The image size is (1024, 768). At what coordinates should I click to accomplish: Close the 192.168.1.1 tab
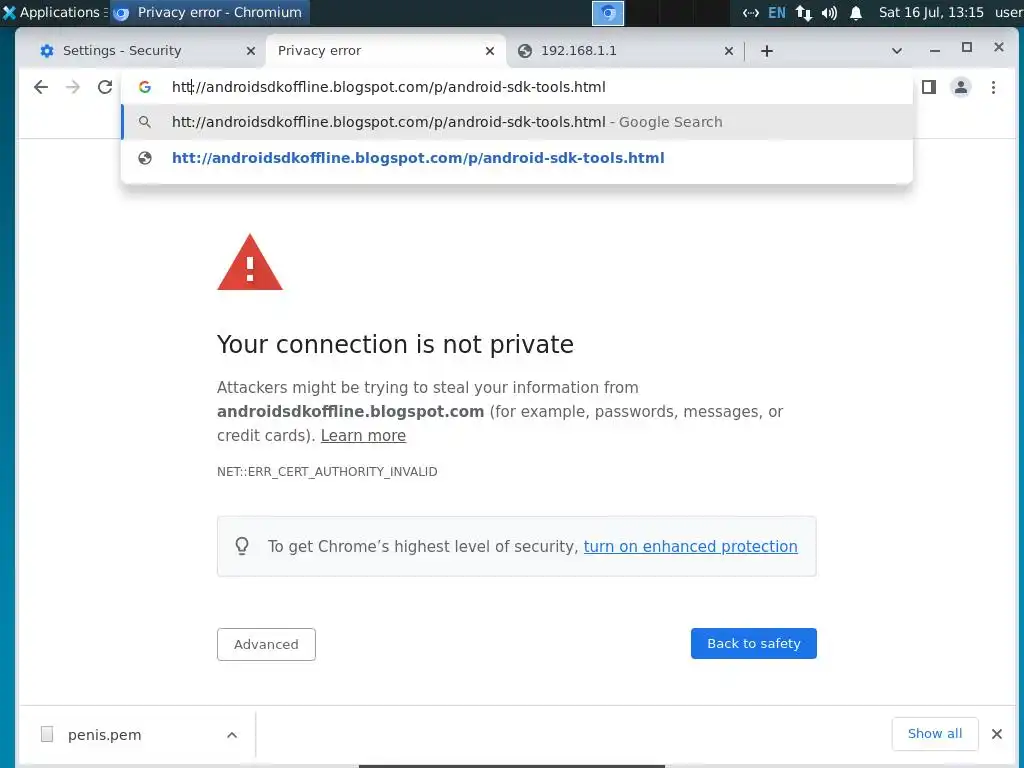point(729,51)
